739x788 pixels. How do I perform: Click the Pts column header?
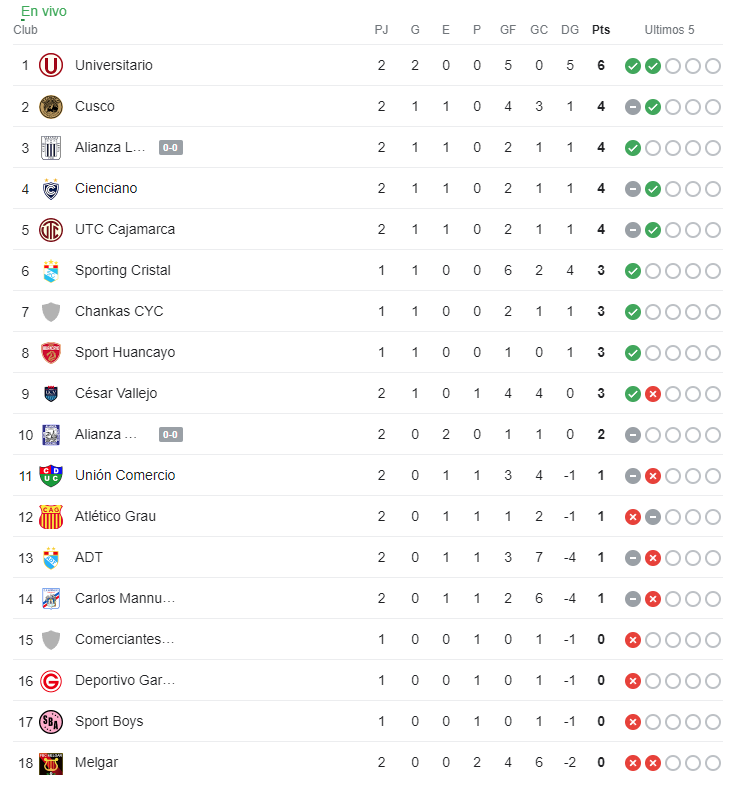601,30
